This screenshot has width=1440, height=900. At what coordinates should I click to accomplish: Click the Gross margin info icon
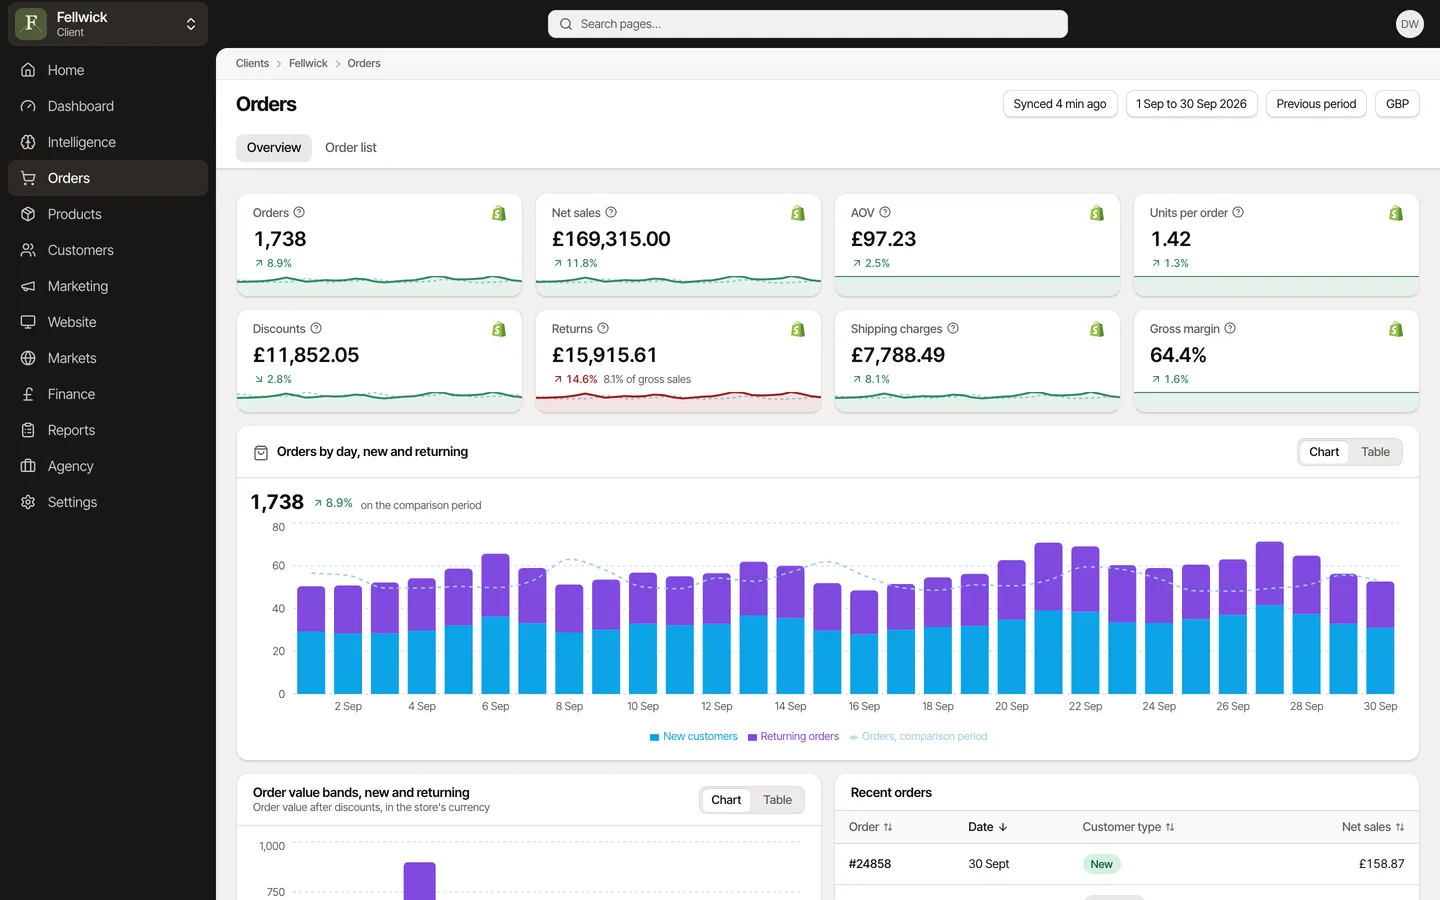pyautogui.click(x=1230, y=328)
